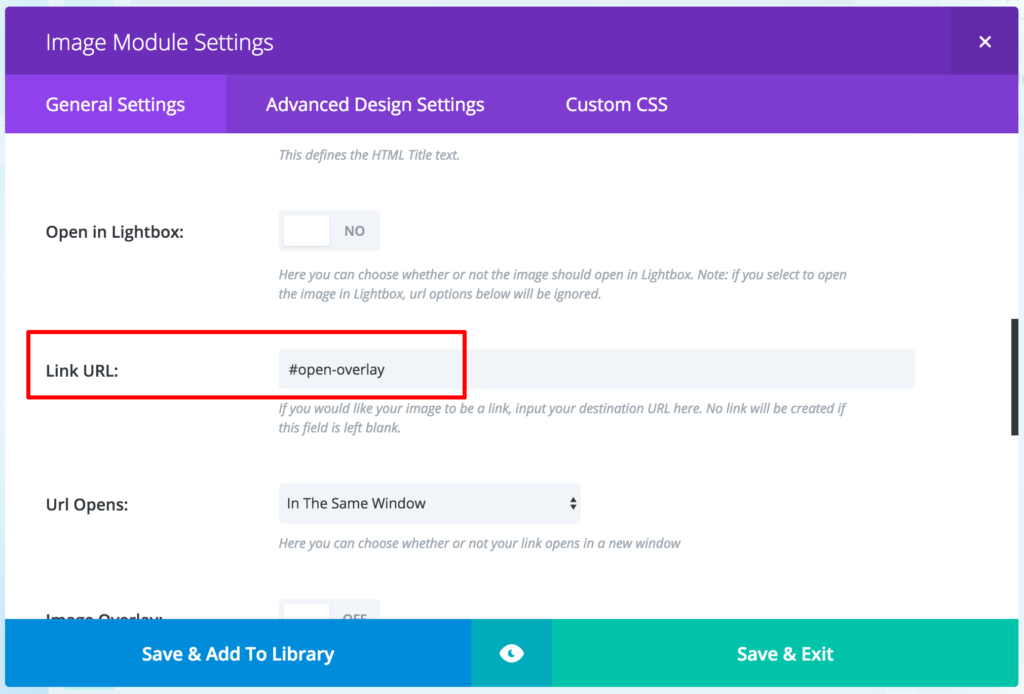This screenshot has width=1024, height=694.
Task: Toggle the Open in Lightbox switch
Action: tap(329, 231)
